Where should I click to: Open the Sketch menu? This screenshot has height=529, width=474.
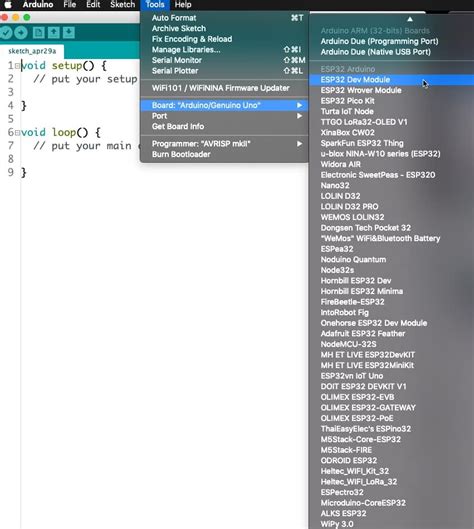click(122, 4)
